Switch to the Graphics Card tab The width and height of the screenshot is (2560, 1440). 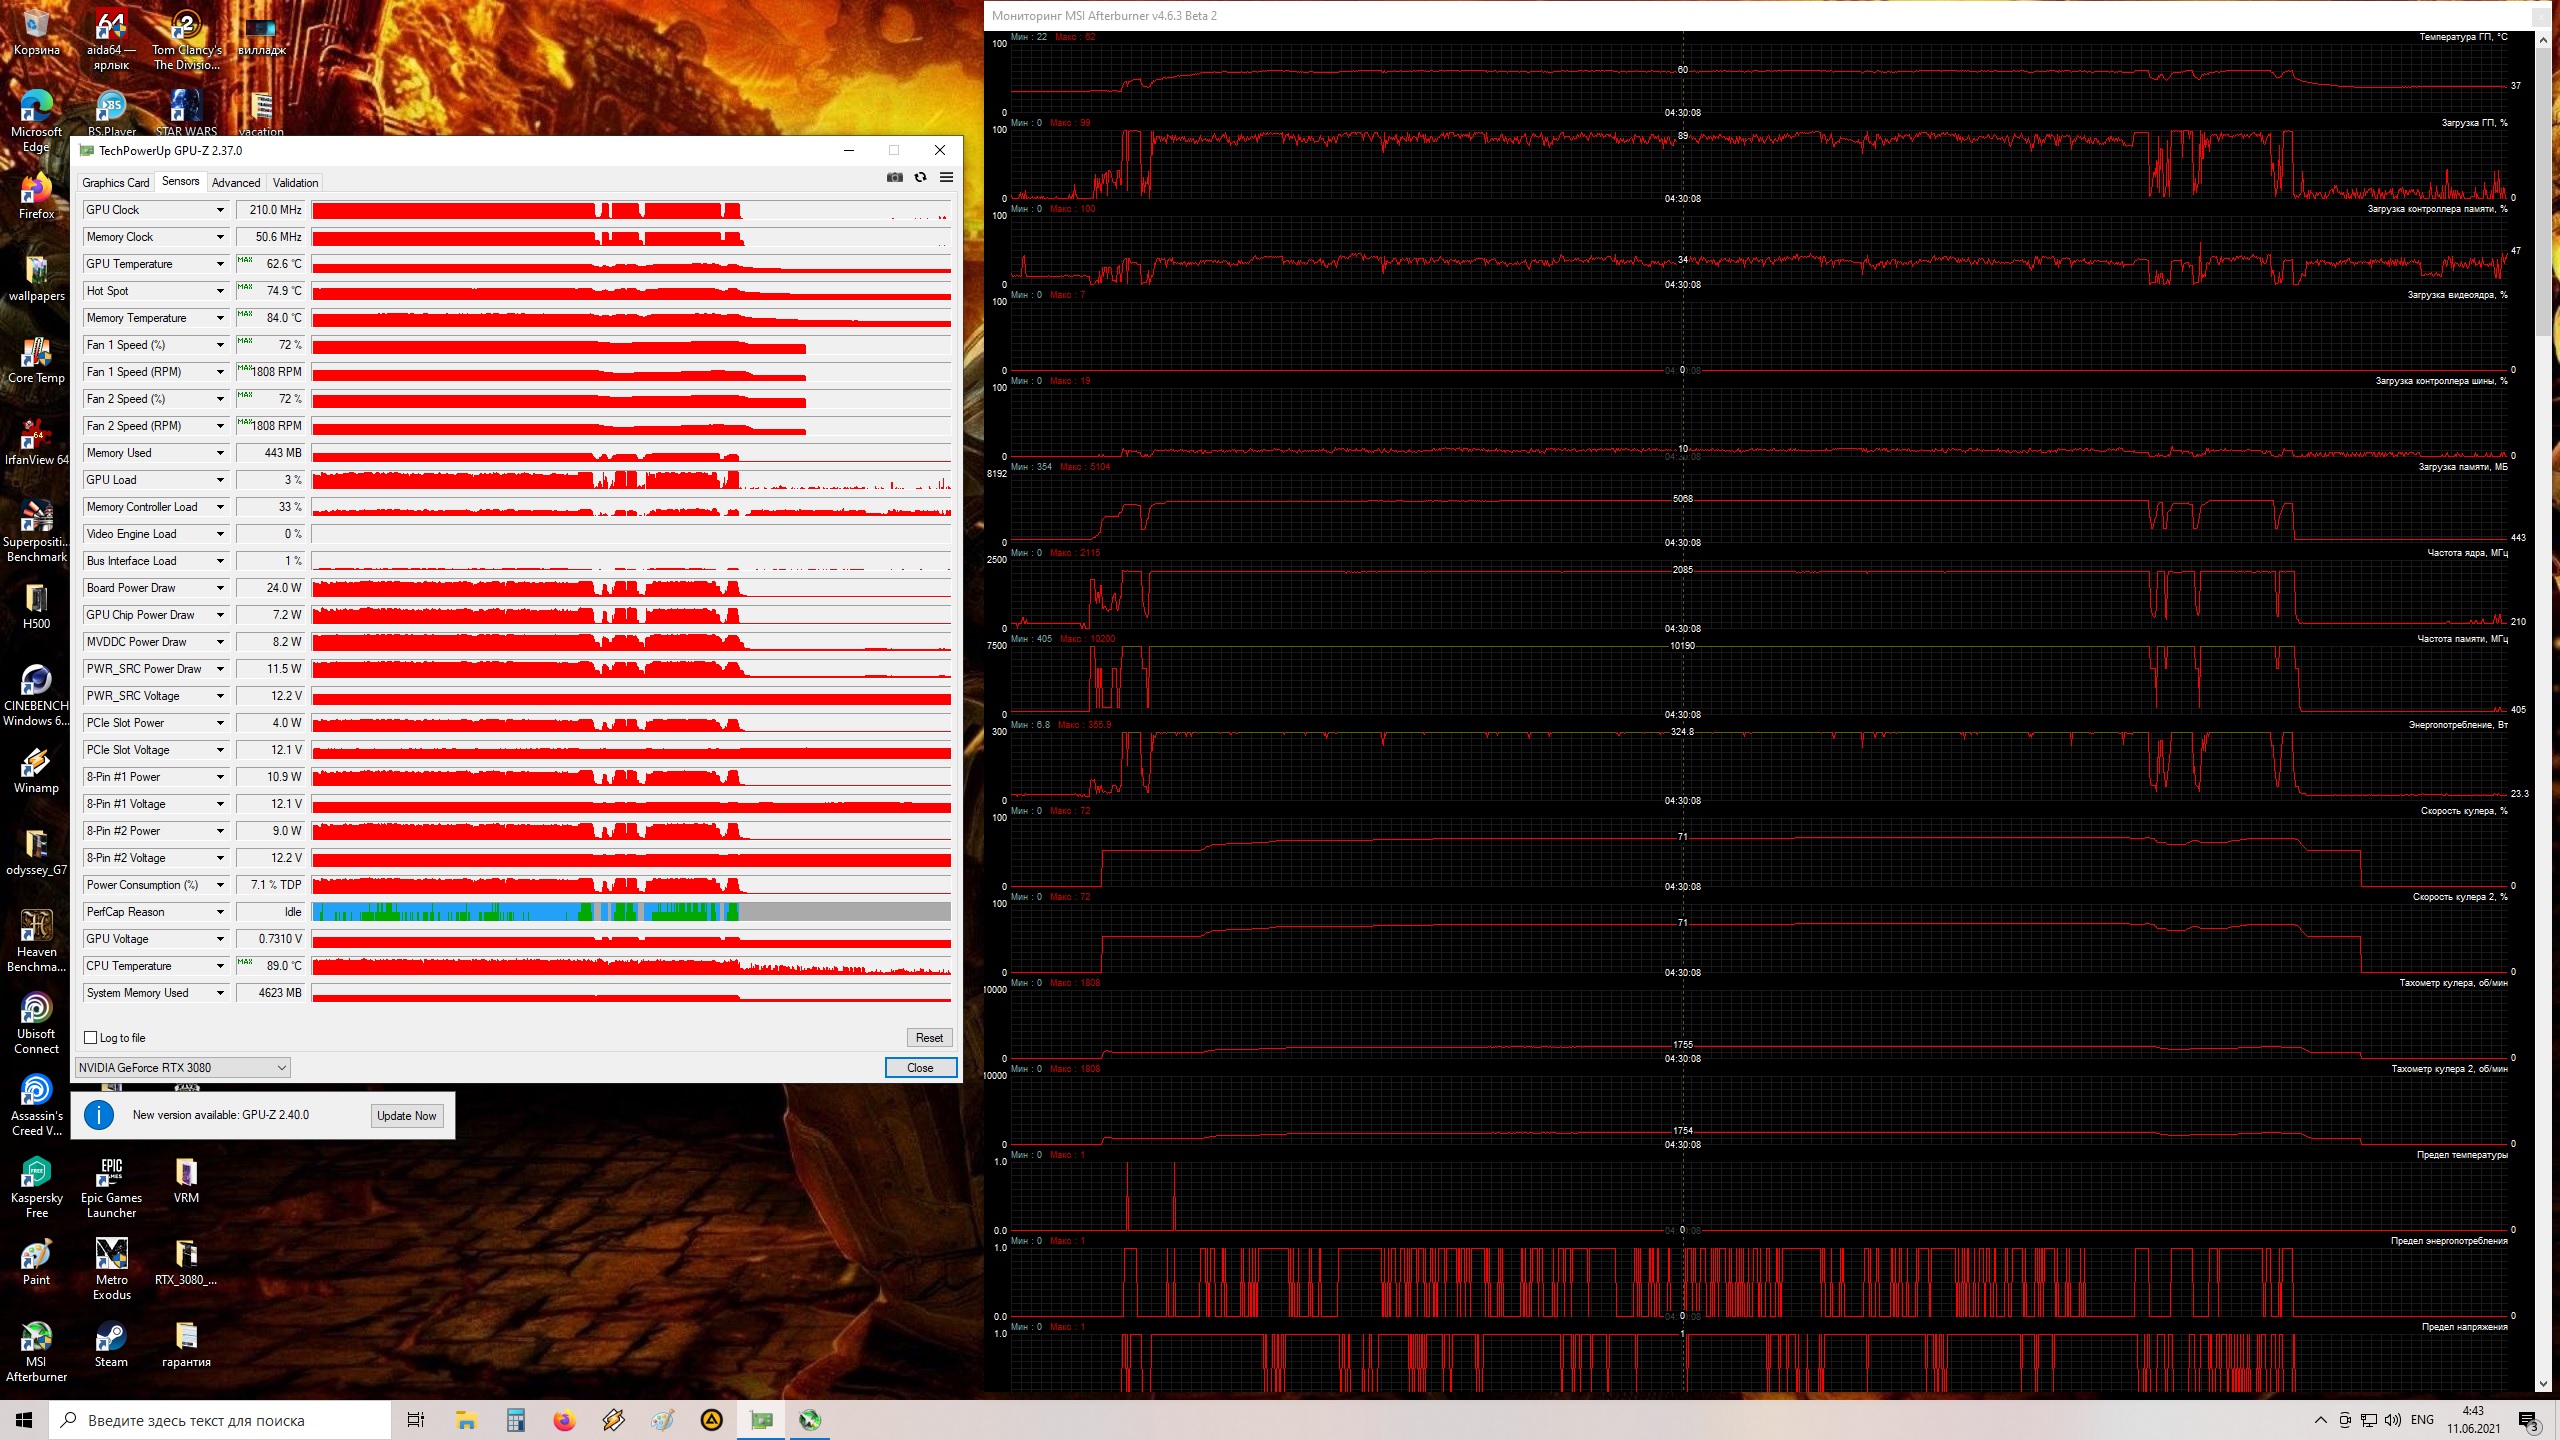click(x=115, y=183)
